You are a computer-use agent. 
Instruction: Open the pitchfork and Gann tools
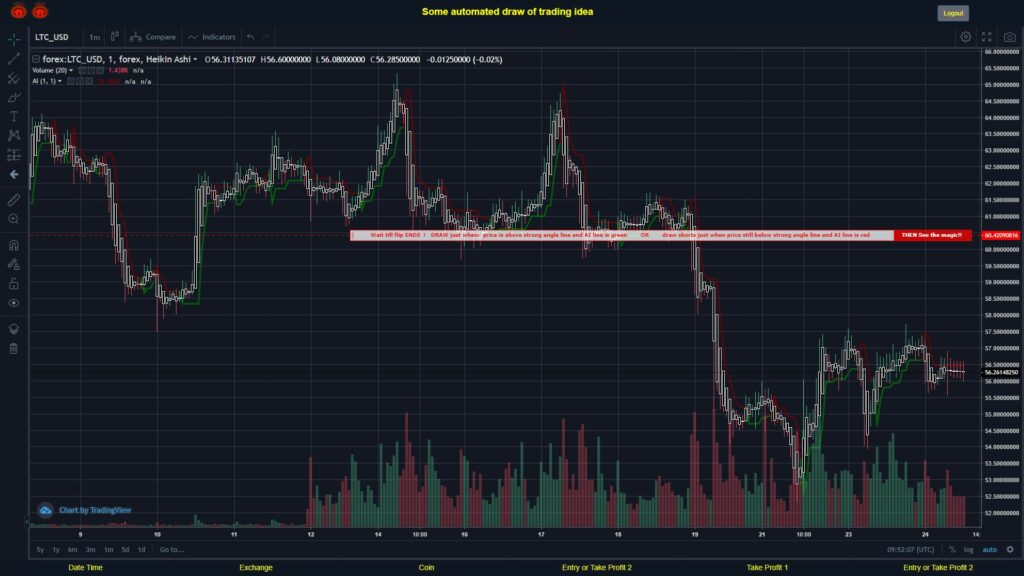[x=14, y=78]
